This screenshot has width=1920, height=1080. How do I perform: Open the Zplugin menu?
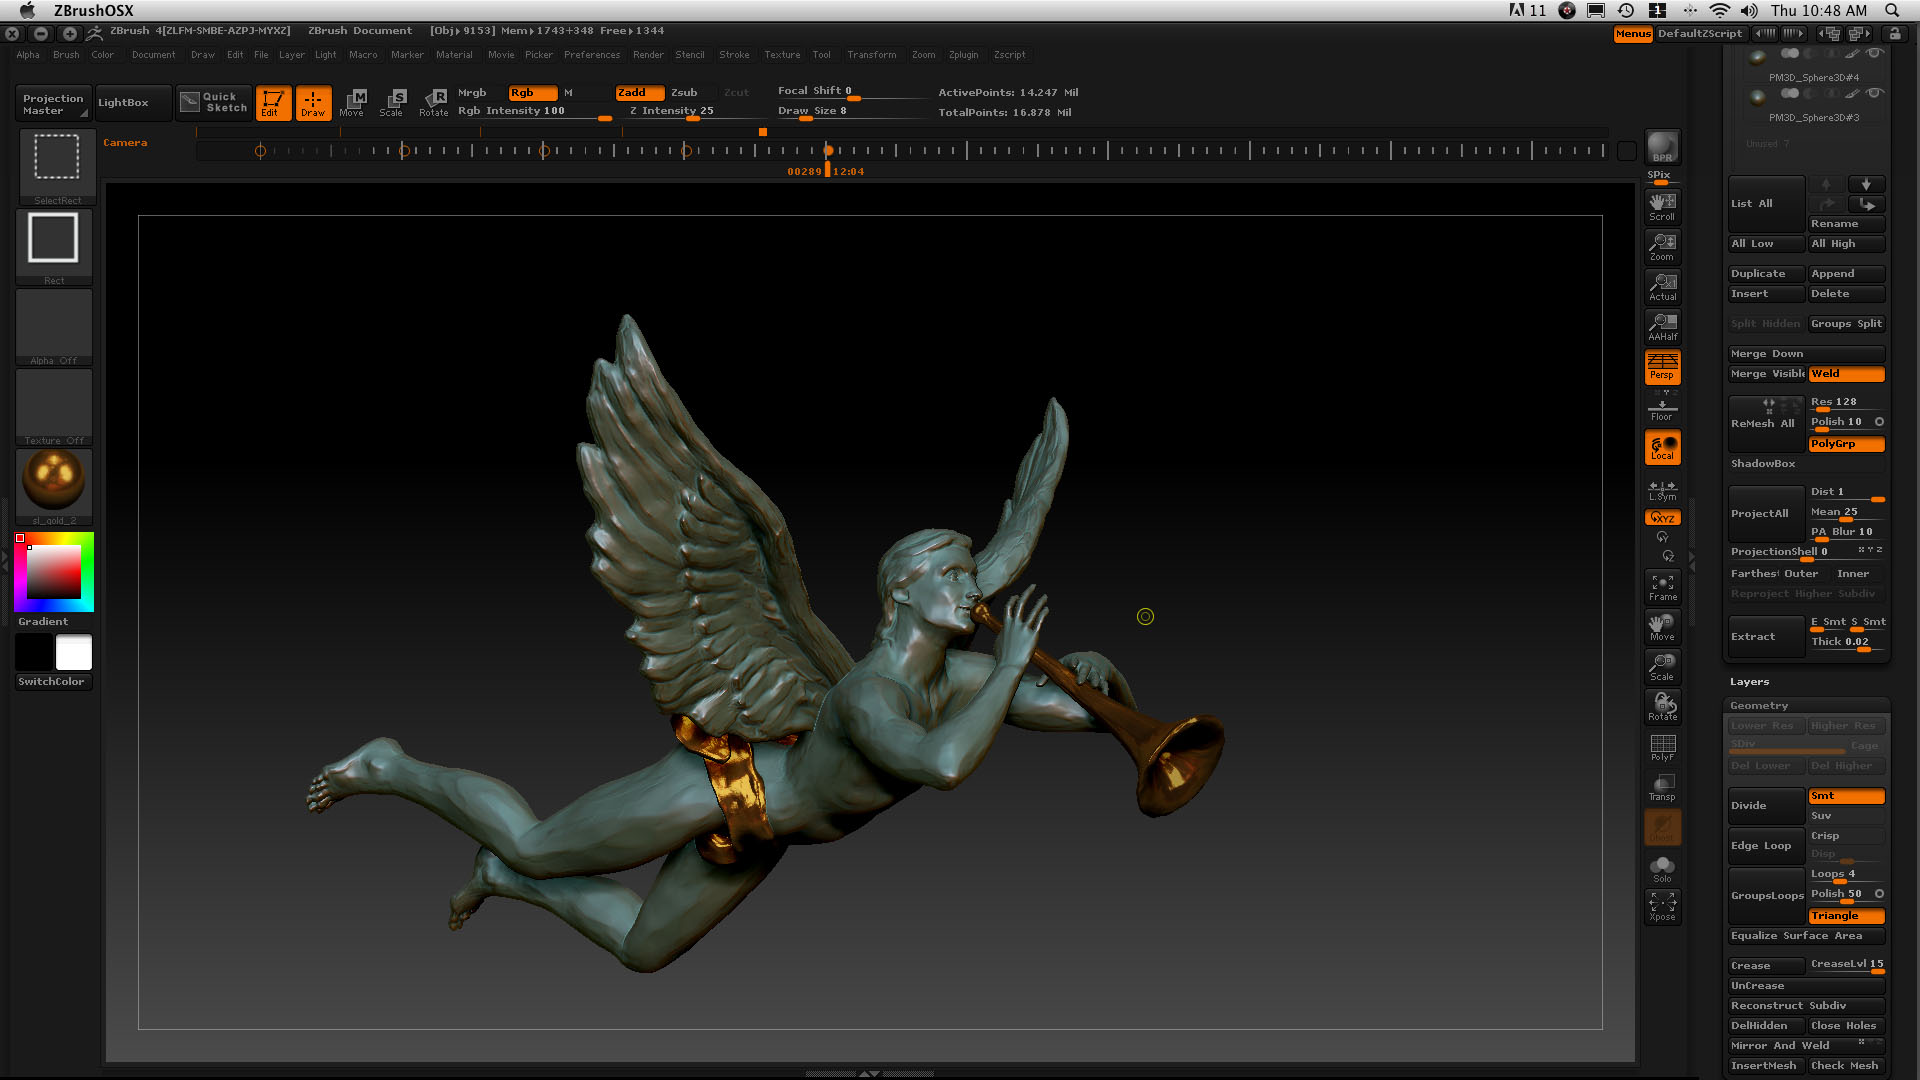pos(963,55)
